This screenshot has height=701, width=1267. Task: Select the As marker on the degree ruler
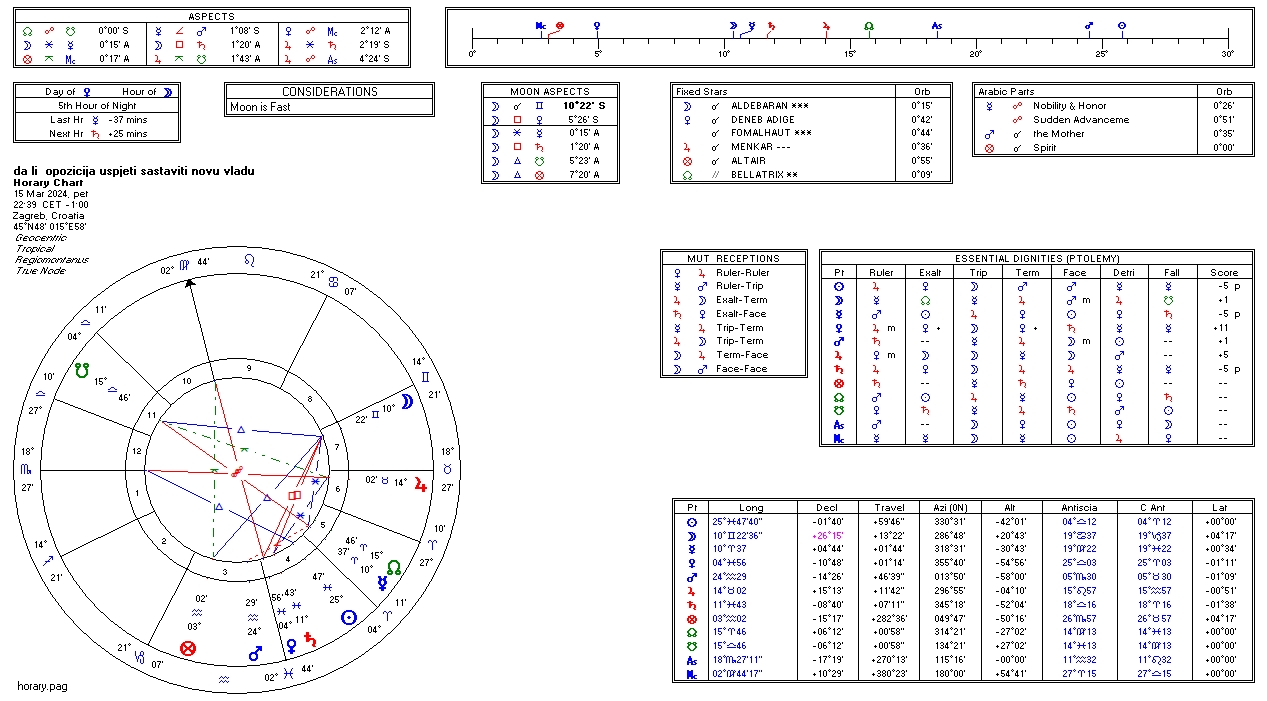tap(936, 26)
